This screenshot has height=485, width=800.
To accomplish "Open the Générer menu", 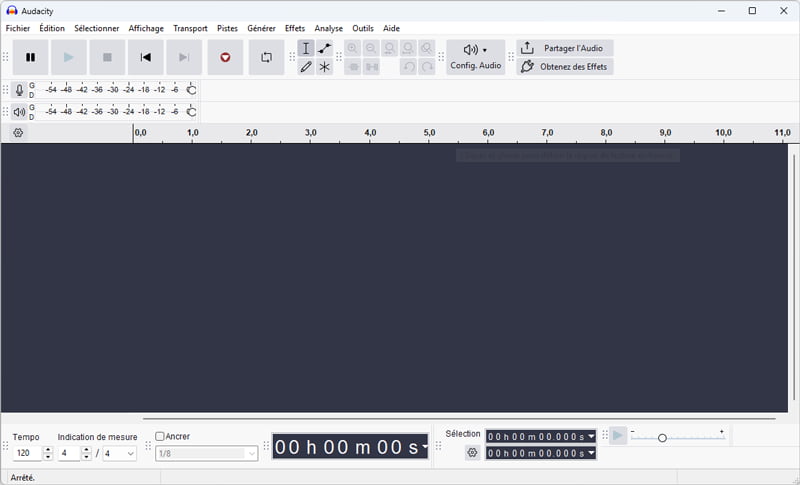I will (x=261, y=29).
